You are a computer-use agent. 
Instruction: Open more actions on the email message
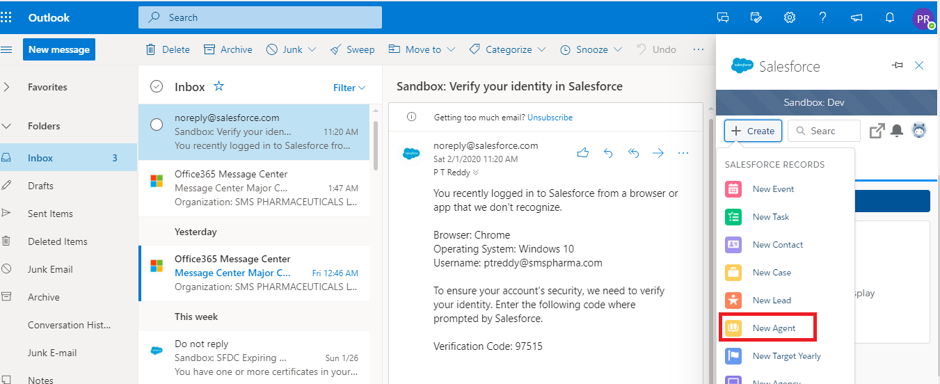click(683, 153)
